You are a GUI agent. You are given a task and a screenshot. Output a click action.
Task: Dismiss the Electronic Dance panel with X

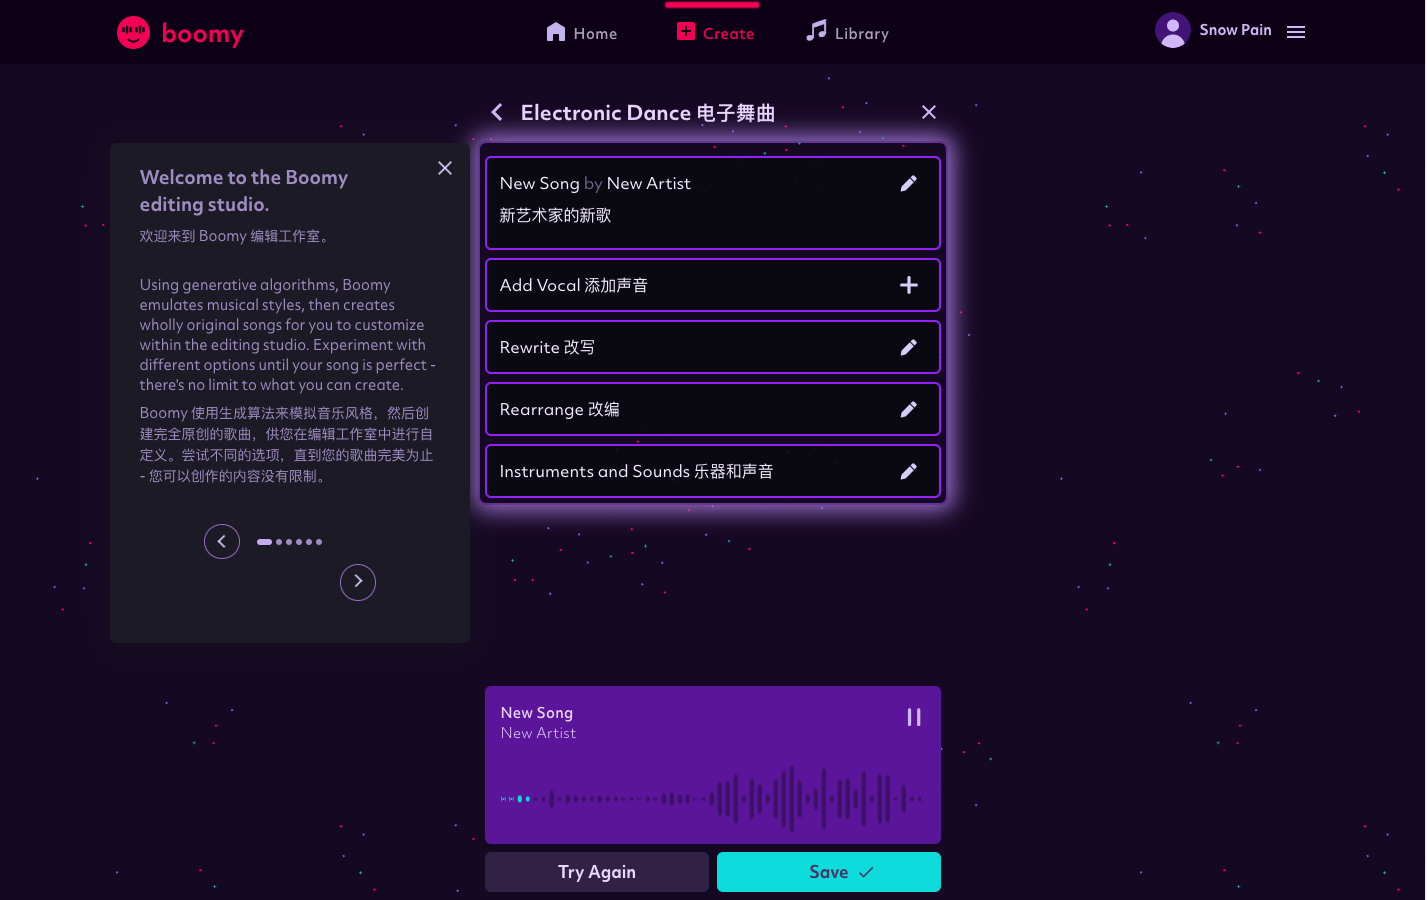[928, 112]
